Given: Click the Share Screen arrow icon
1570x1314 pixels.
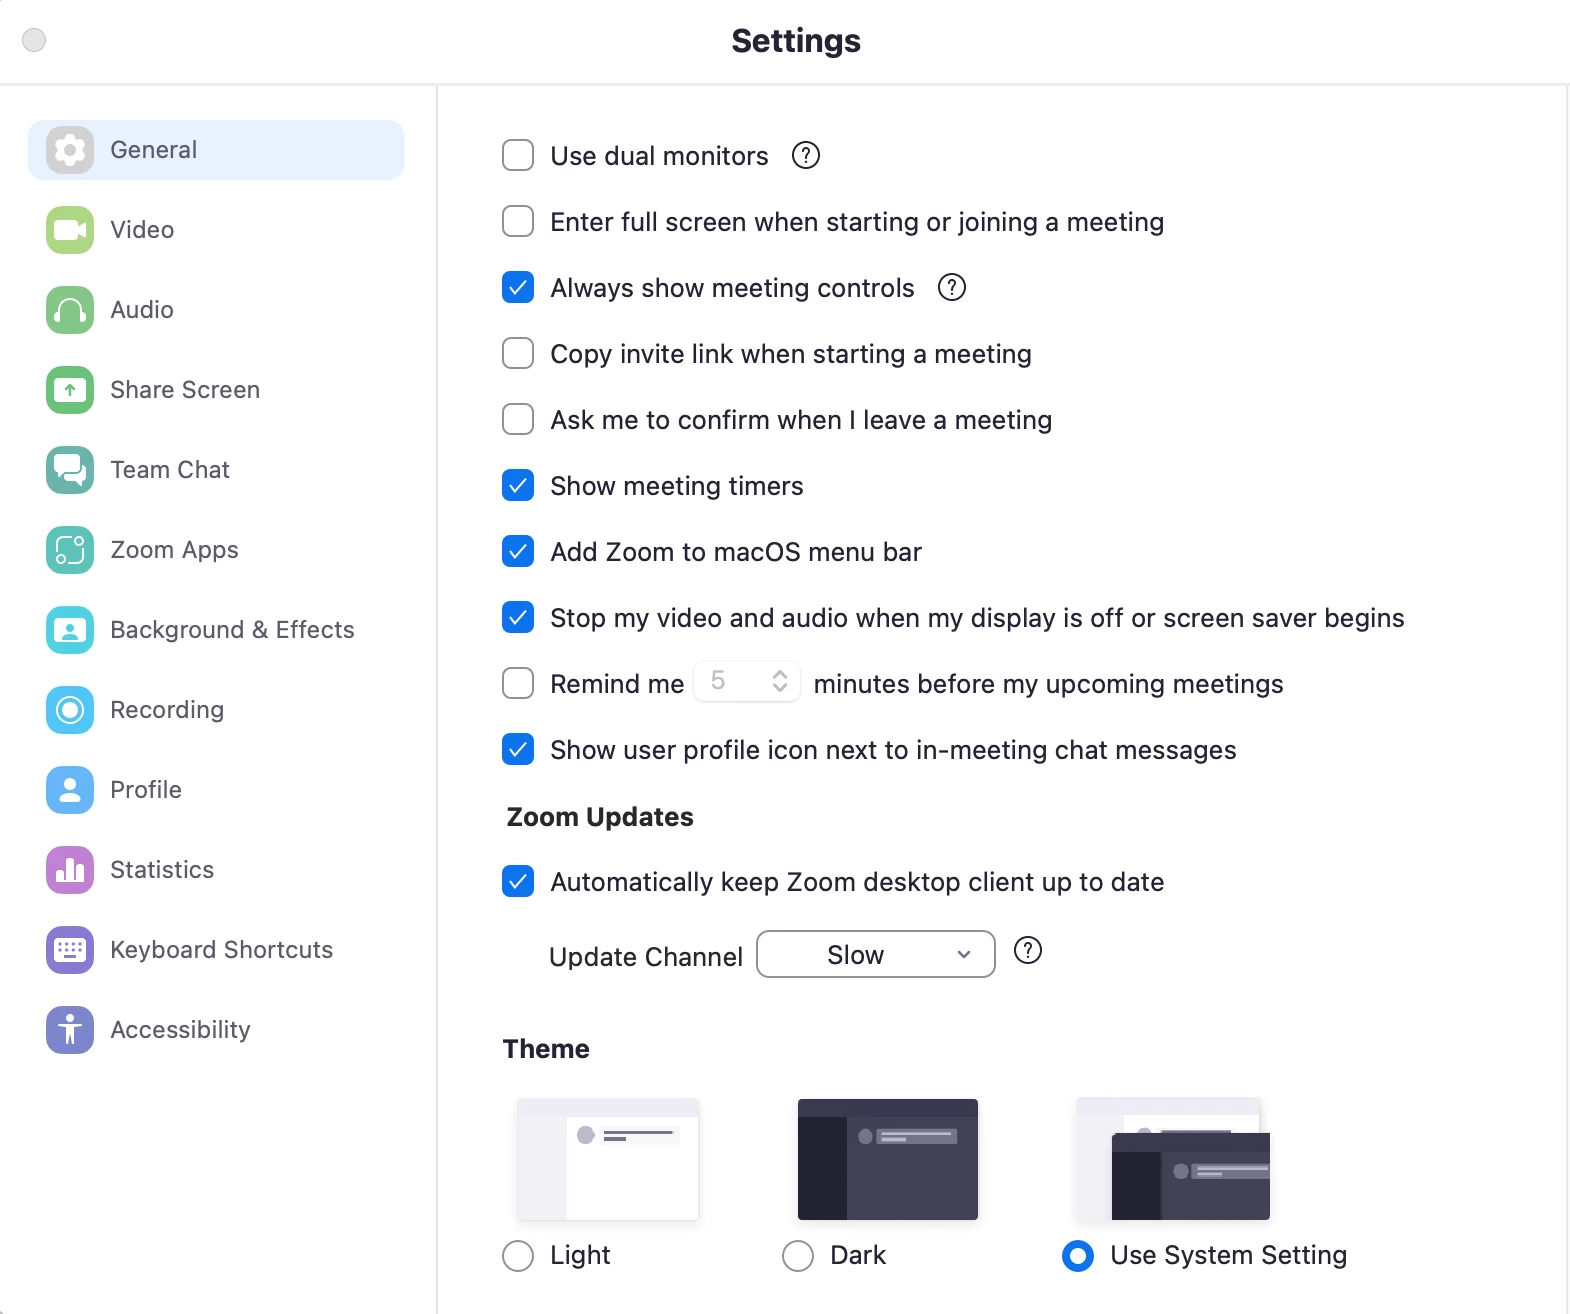Looking at the screenshot, I should click(x=70, y=390).
